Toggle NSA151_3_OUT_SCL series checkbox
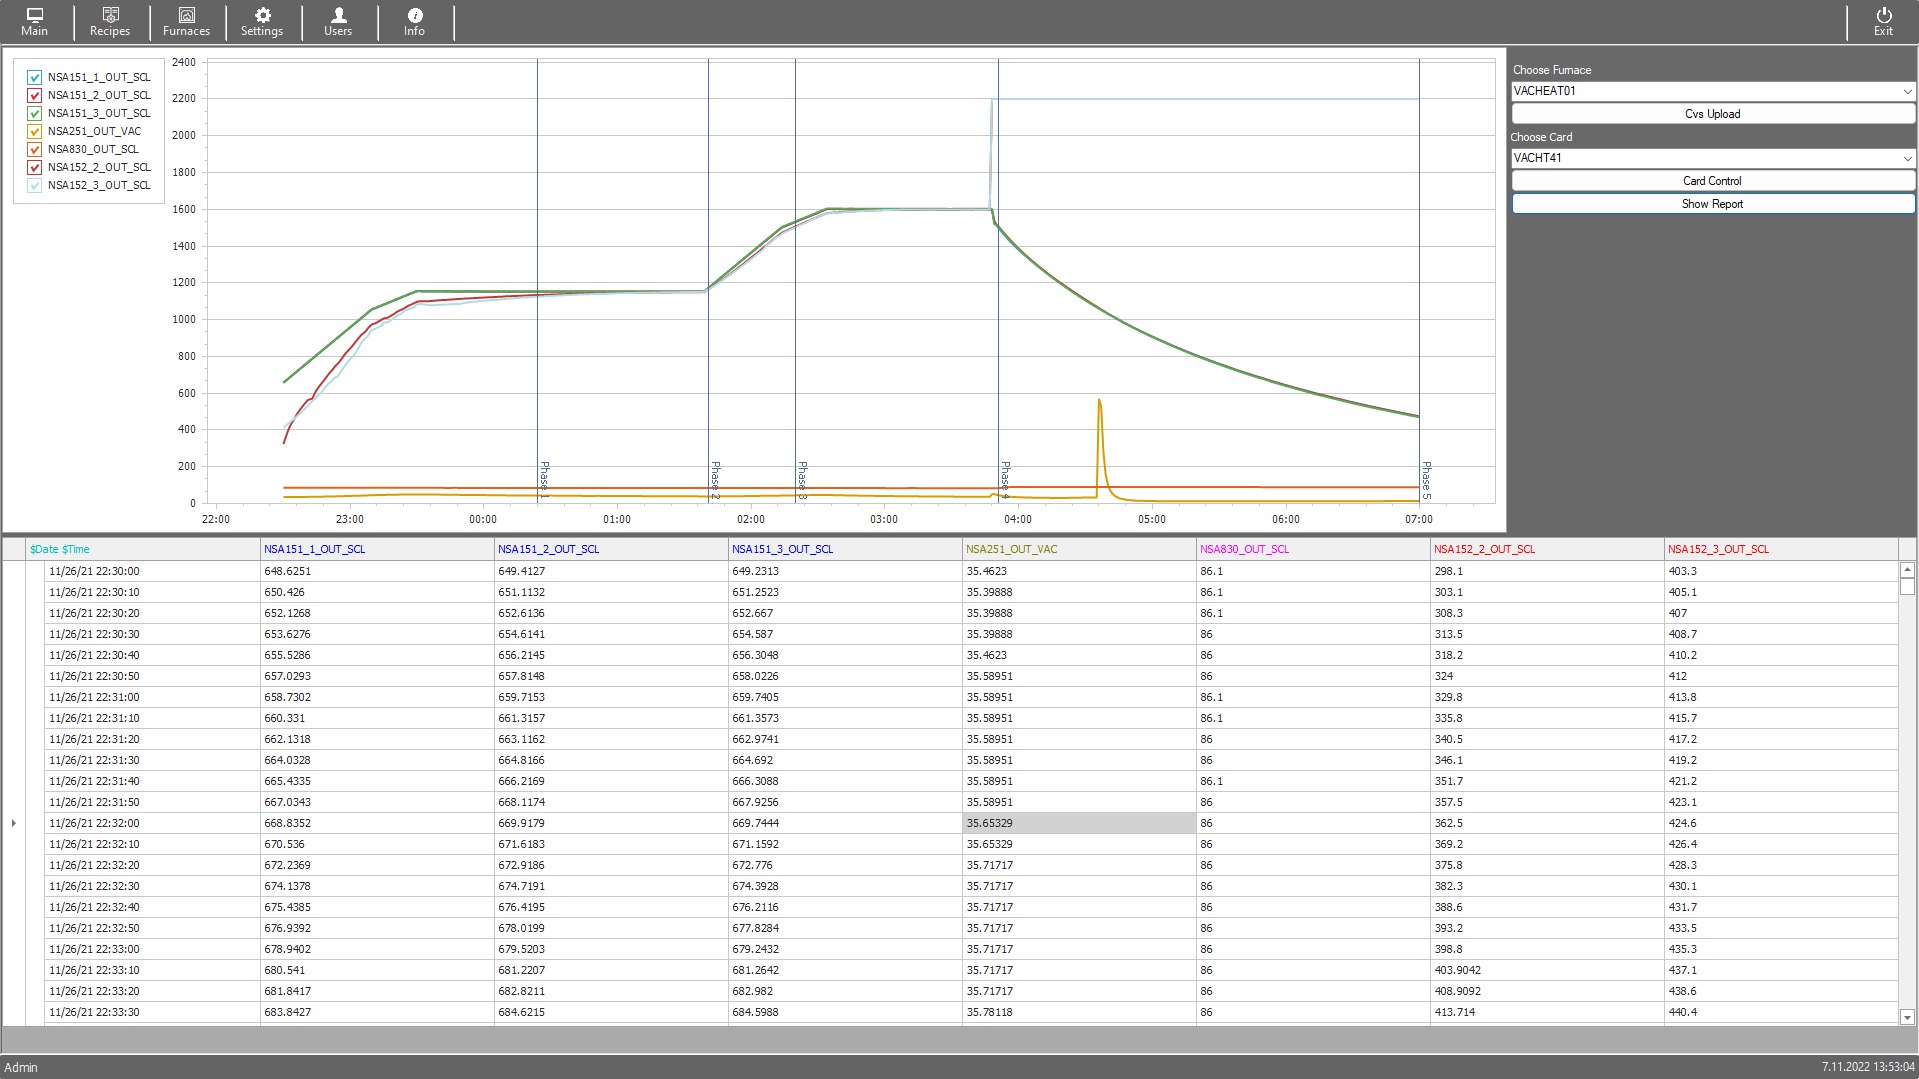Image resolution: width=1919 pixels, height=1079 pixels. point(35,113)
